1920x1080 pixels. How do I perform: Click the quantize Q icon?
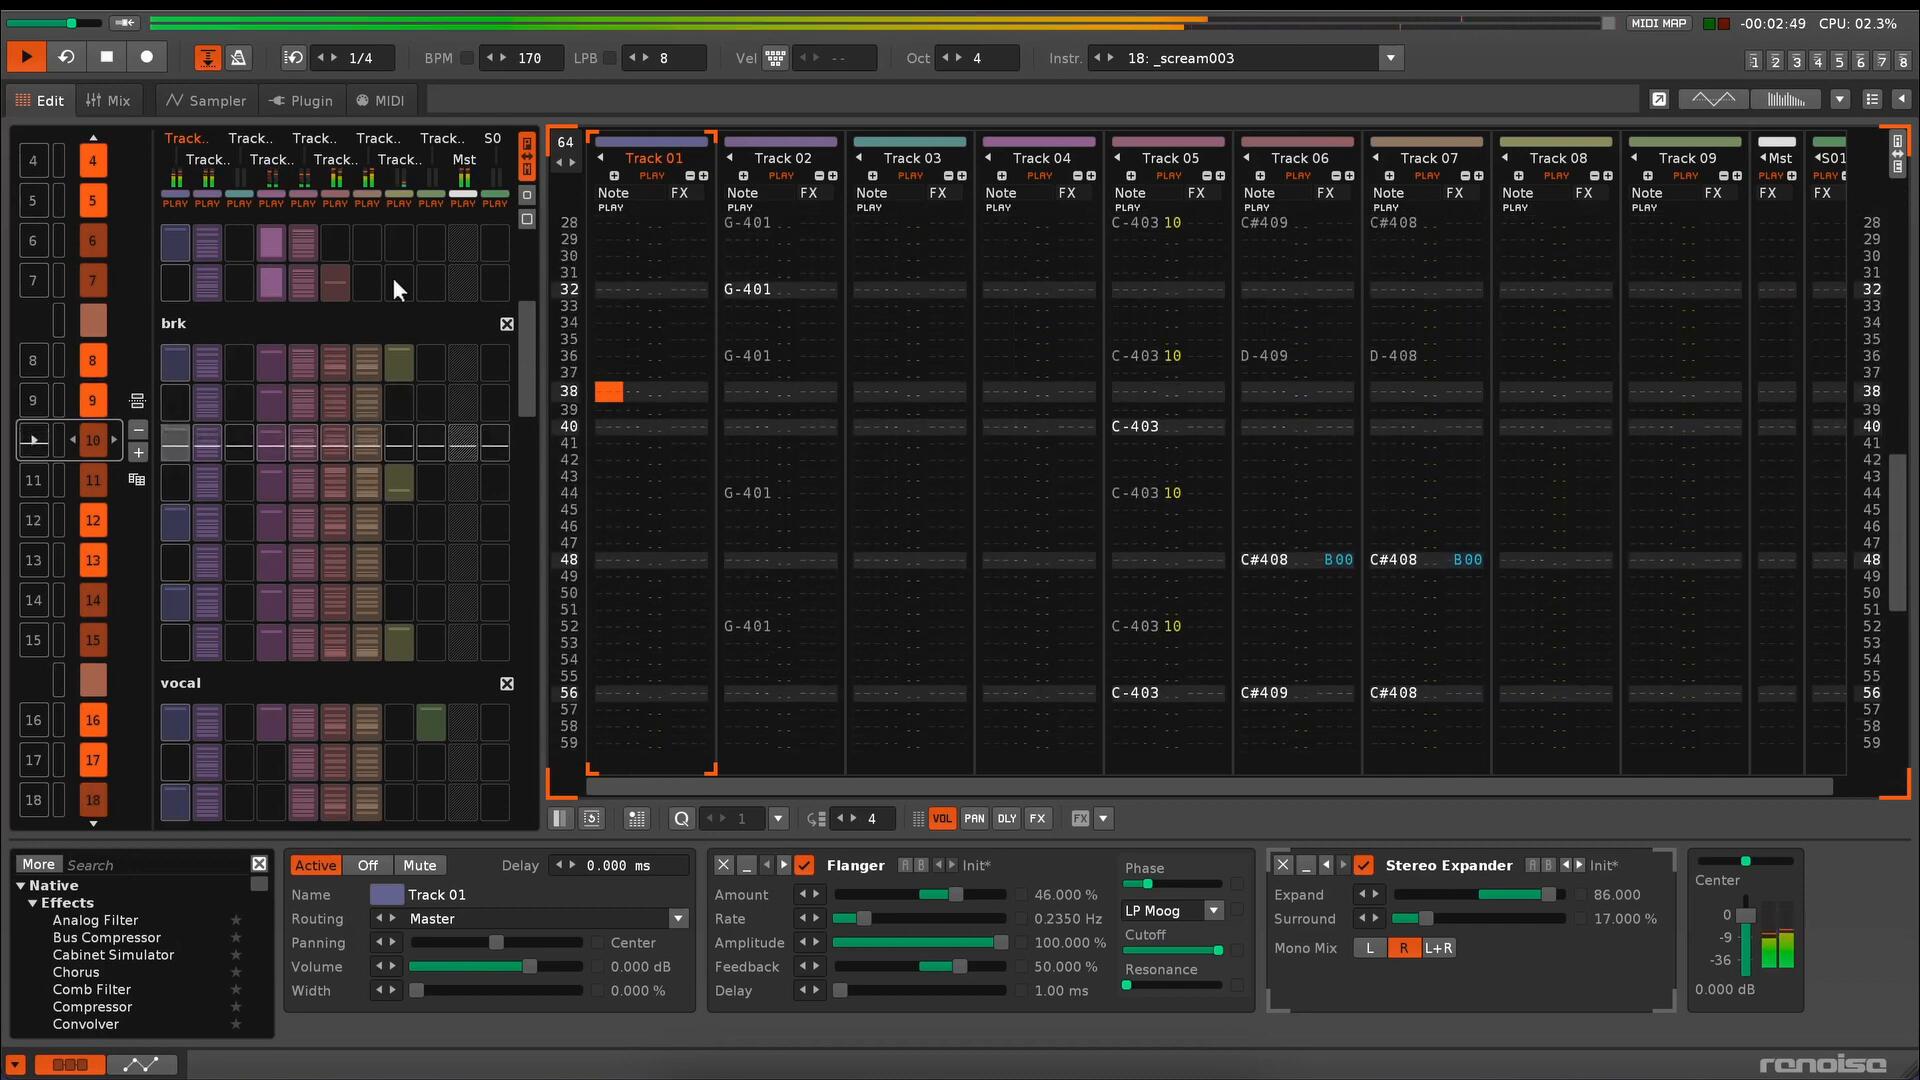[x=681, y=819]
